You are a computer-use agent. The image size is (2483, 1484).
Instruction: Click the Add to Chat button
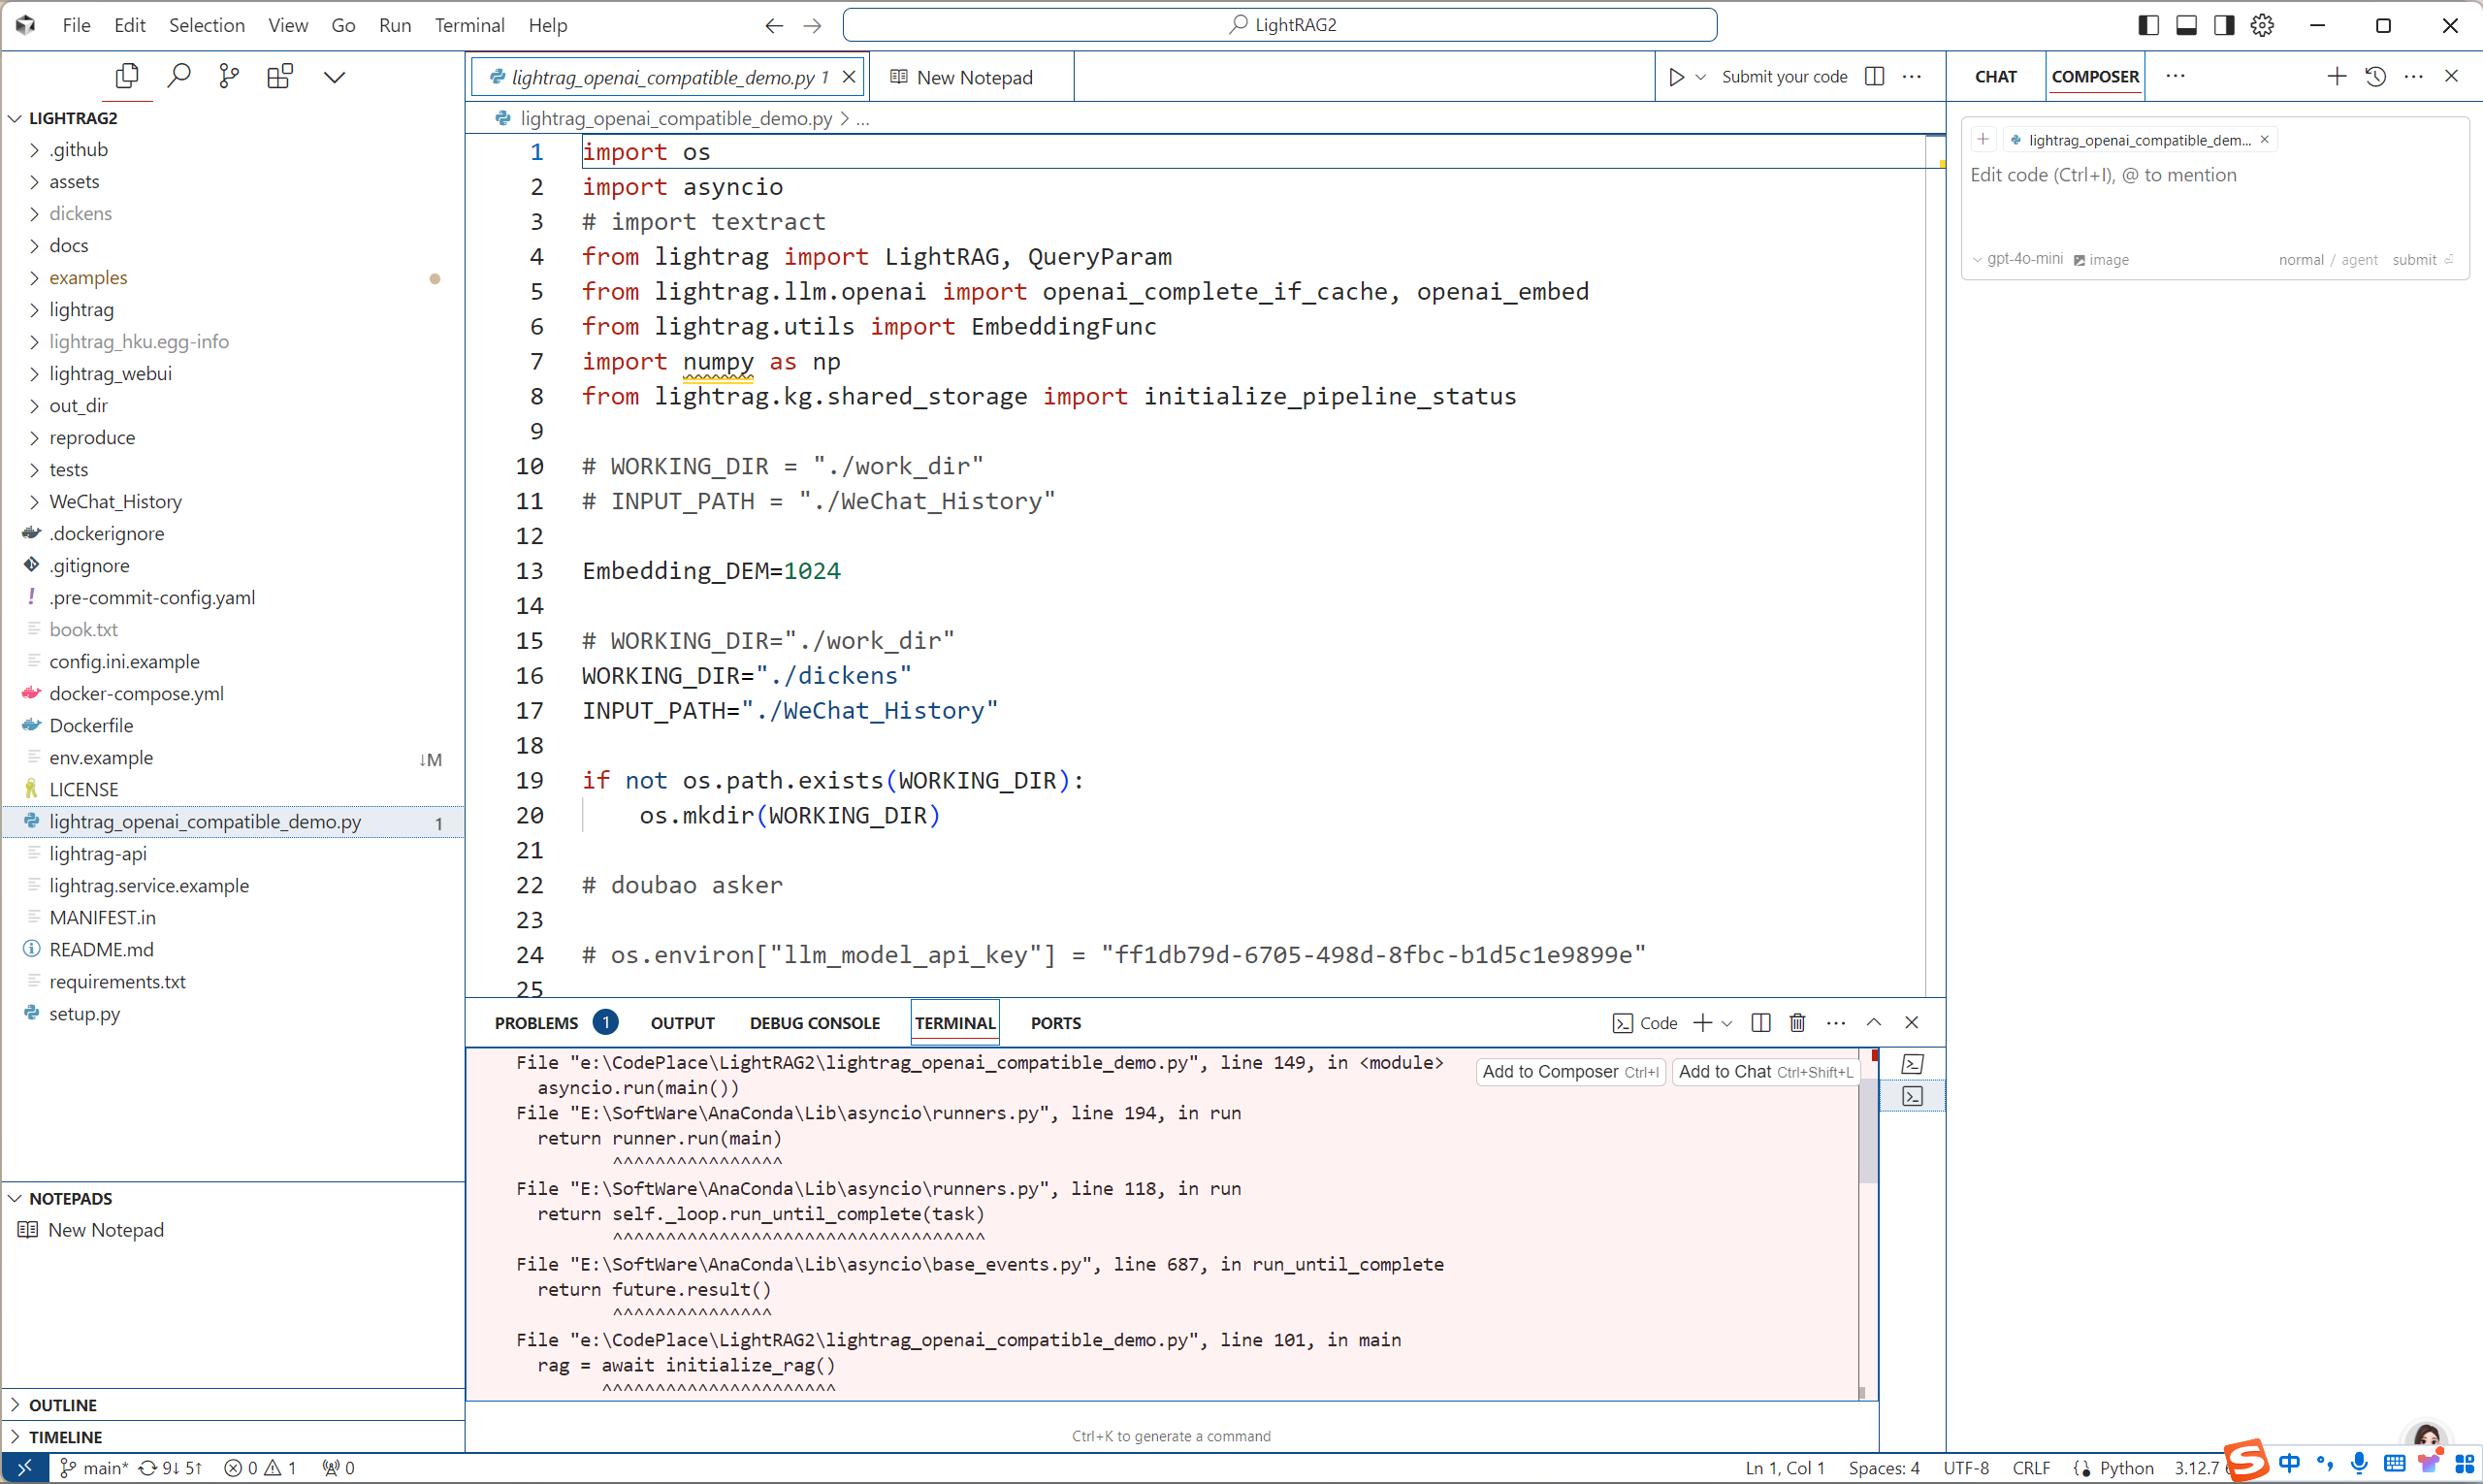click(1765, 1071)
